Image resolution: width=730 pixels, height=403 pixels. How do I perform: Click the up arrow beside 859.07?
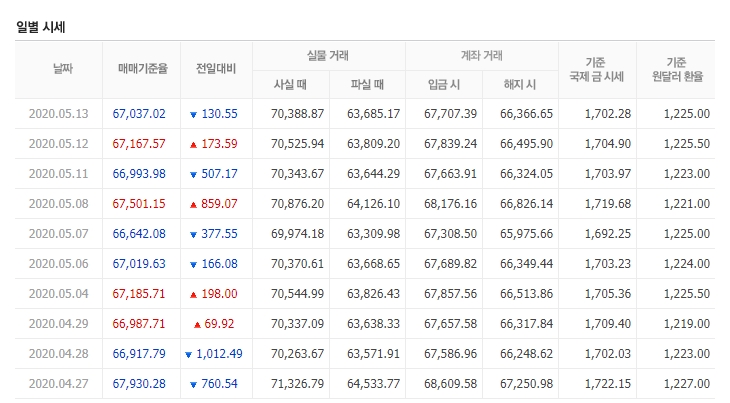click(194, 205)
